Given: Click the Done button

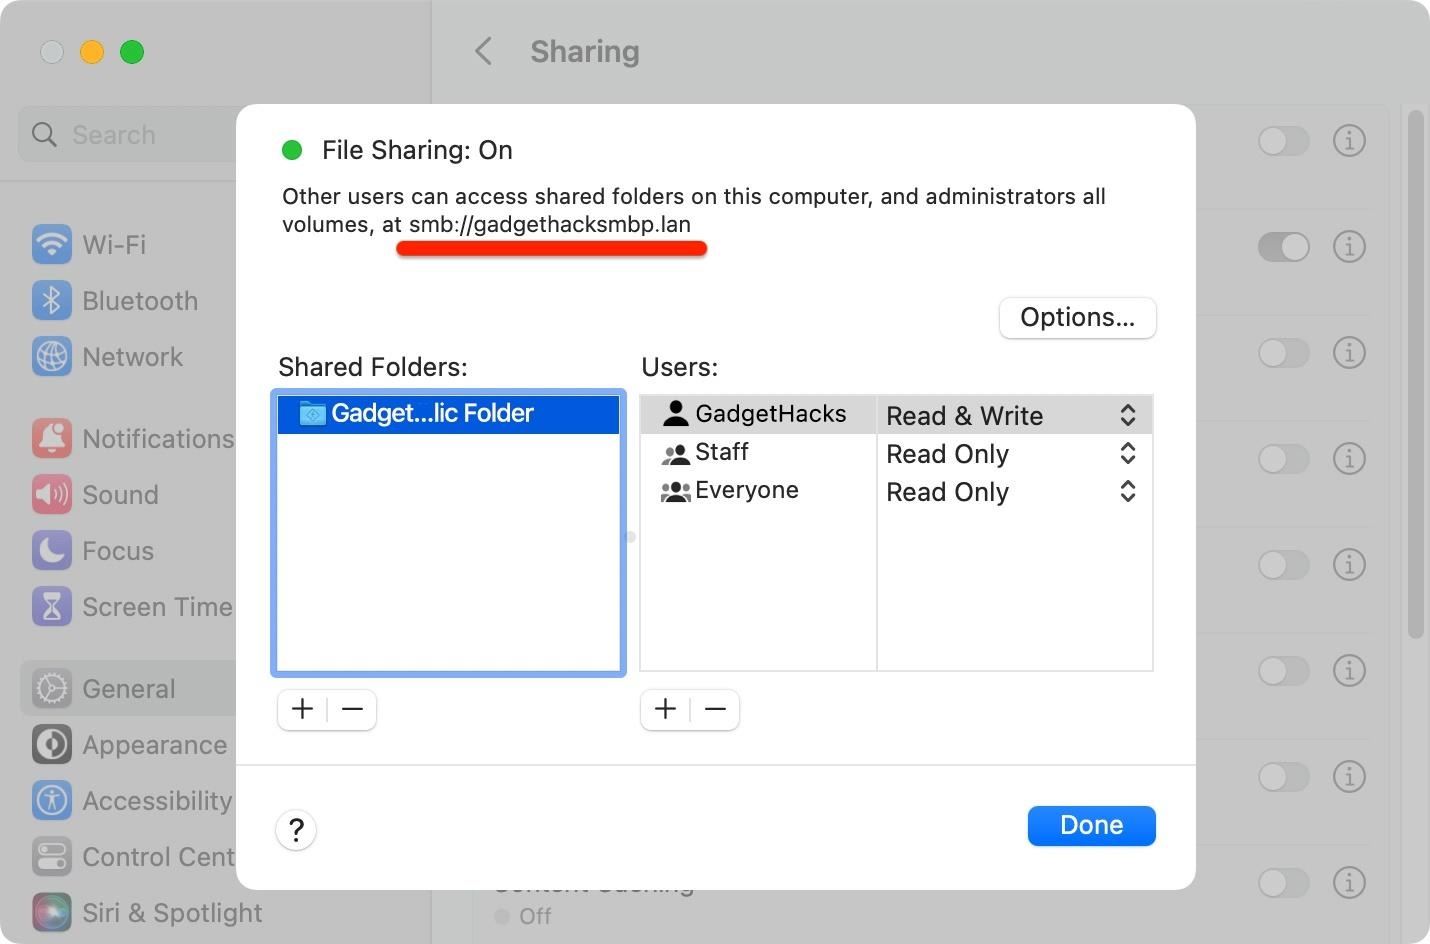Looking at the screenshot, I should coord(1091,825).
